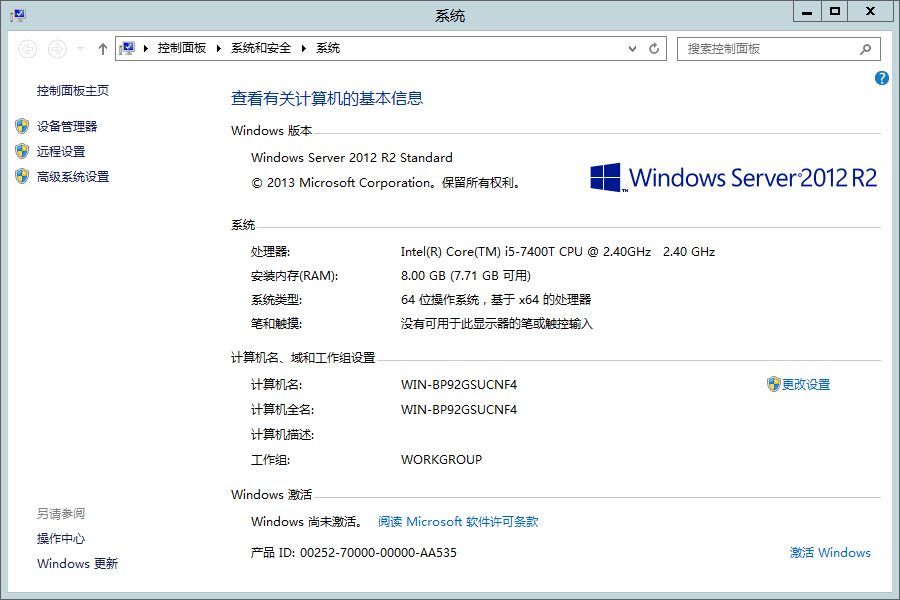
Task: Click 64 位操作系统 system type value
Action: 496,300
